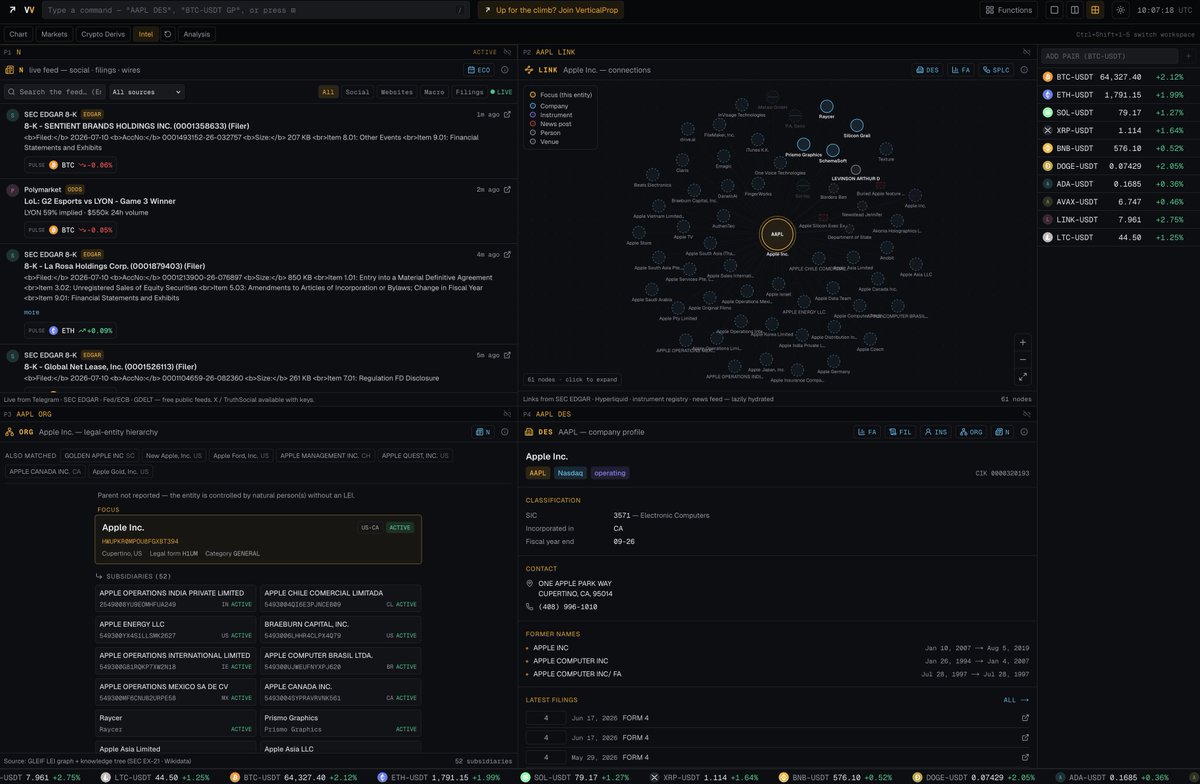This screenshot has height=784, width=1200.
Task: Filter the feed by Social
Action: [x=357, y=92]
